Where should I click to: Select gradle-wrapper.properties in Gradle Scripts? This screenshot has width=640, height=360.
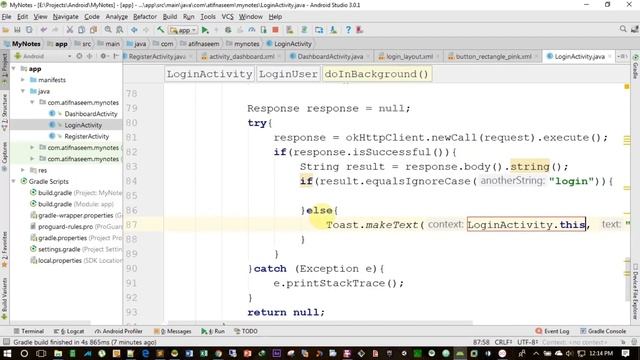pos(76,215)
